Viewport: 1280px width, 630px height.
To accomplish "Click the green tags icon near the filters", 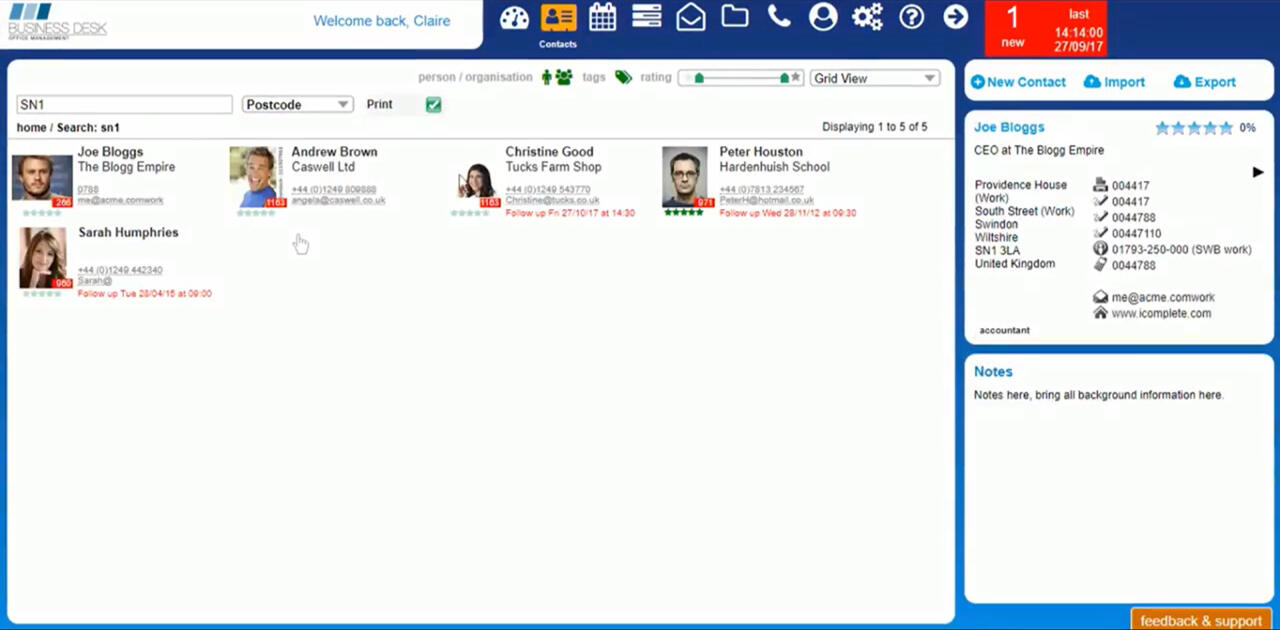I will pos(622,77).
